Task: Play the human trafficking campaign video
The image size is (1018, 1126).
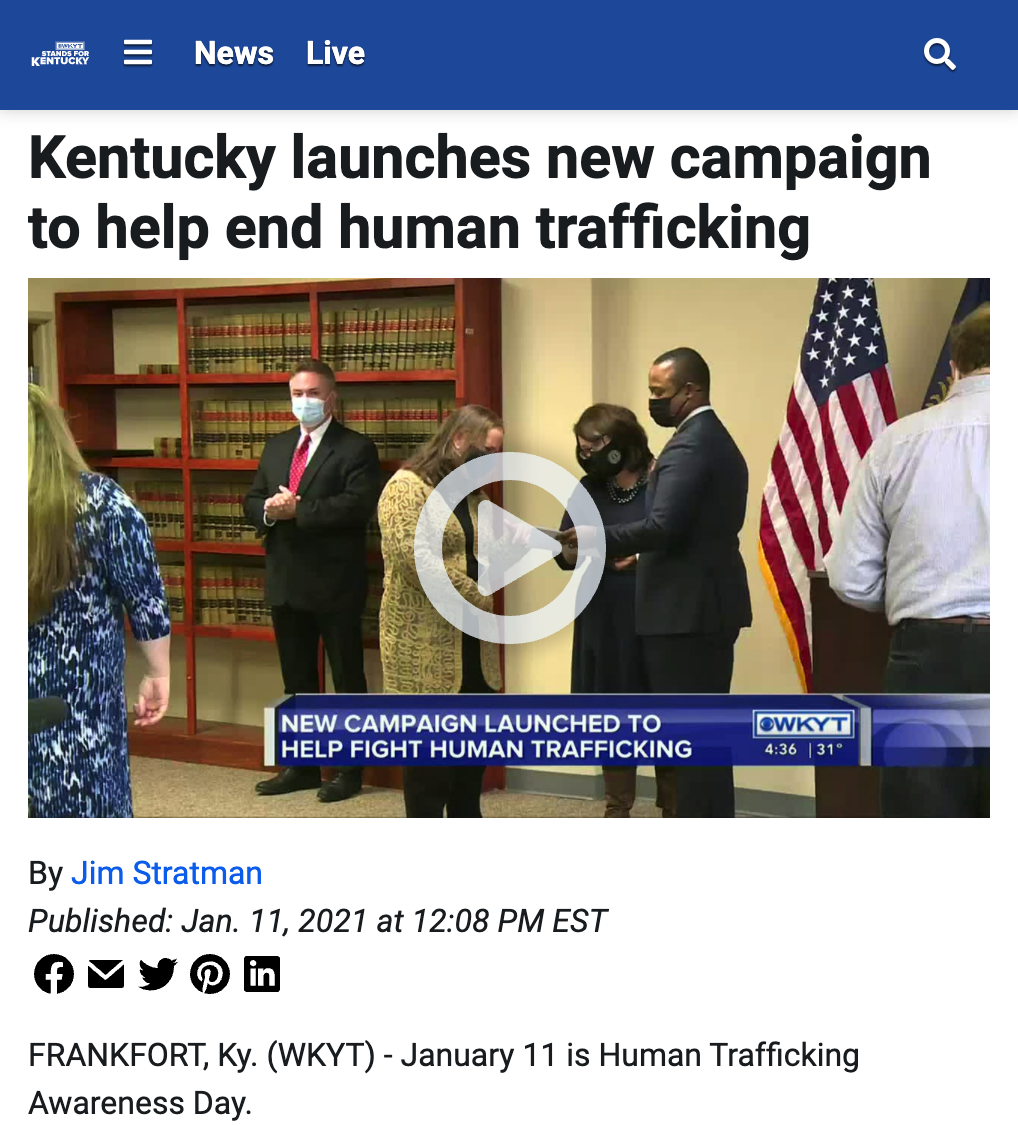Action: coord(510,548)
